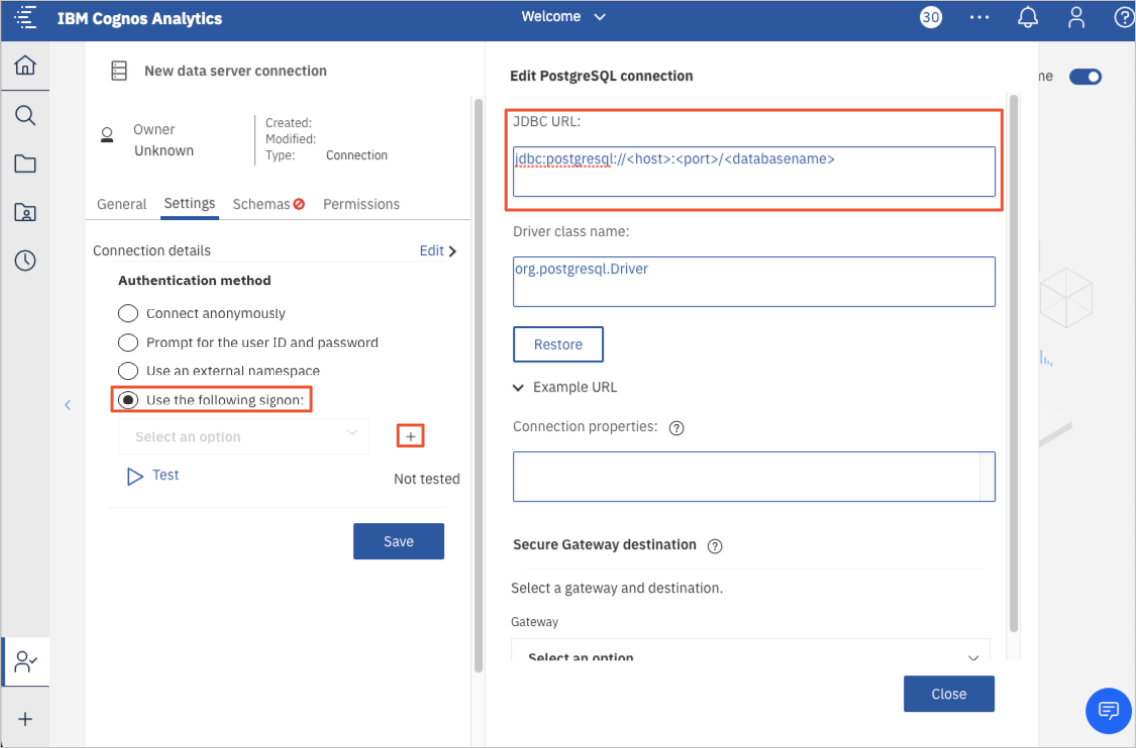
Task: Collapse panel with left chevron
Action: click(x=67, y=405)
